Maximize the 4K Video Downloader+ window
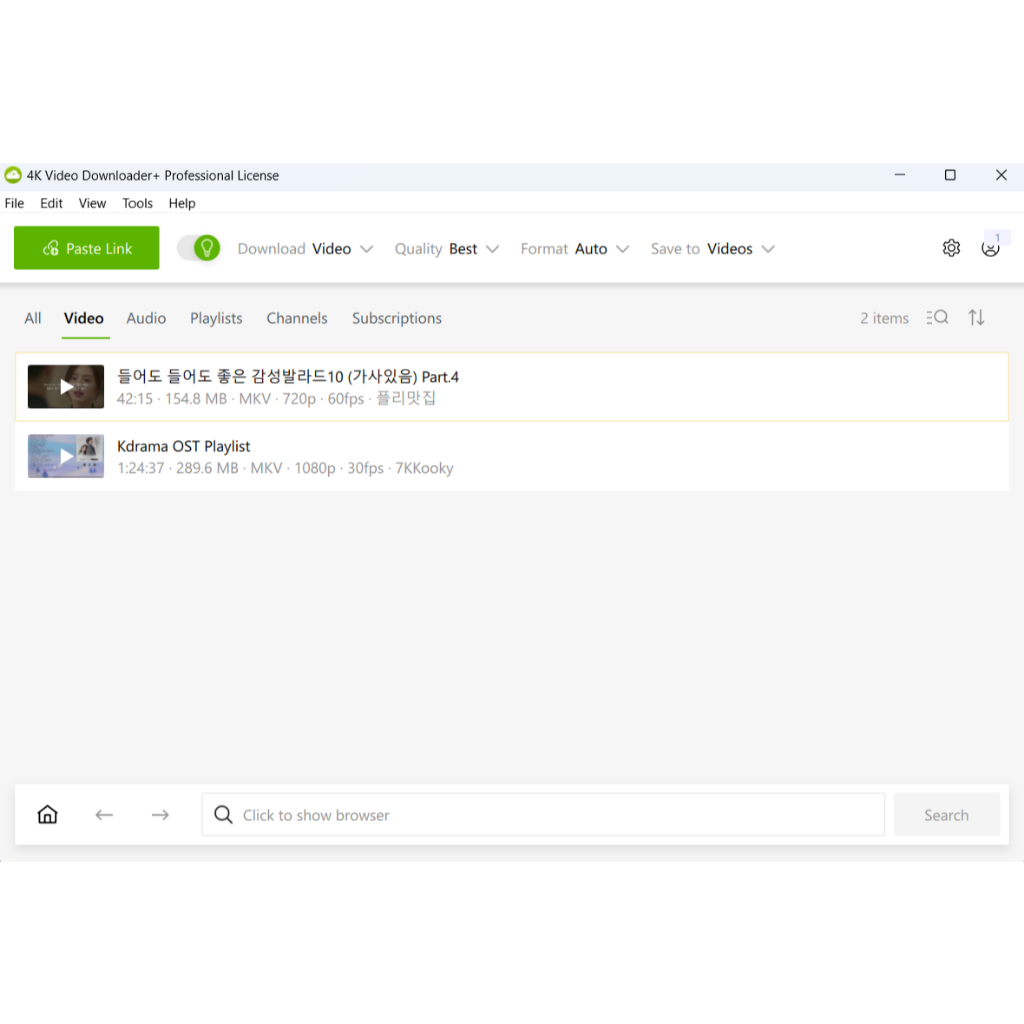The height and width of the screenshot is (1024, 1024). coord(950,175)
